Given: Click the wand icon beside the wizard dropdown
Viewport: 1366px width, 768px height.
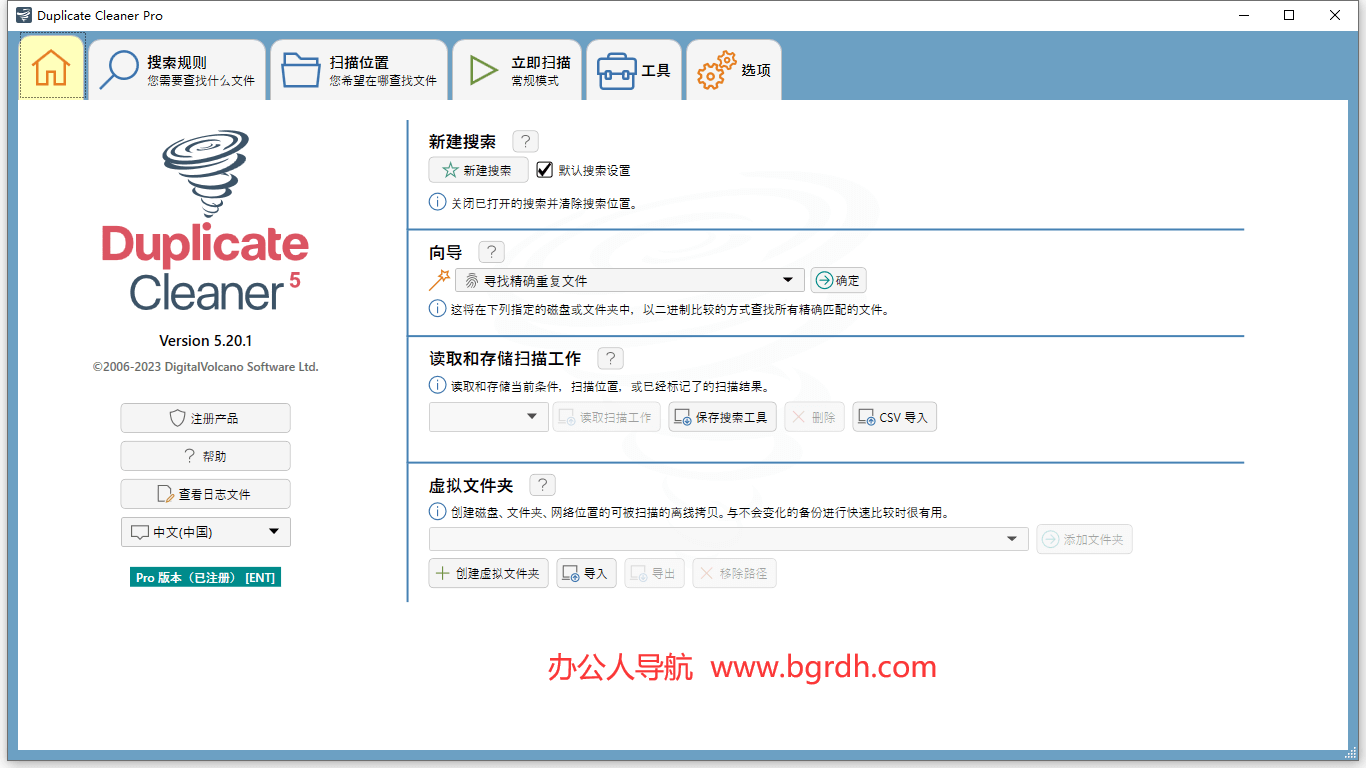Looking at the screenshot, I should [x=438, y=279].
